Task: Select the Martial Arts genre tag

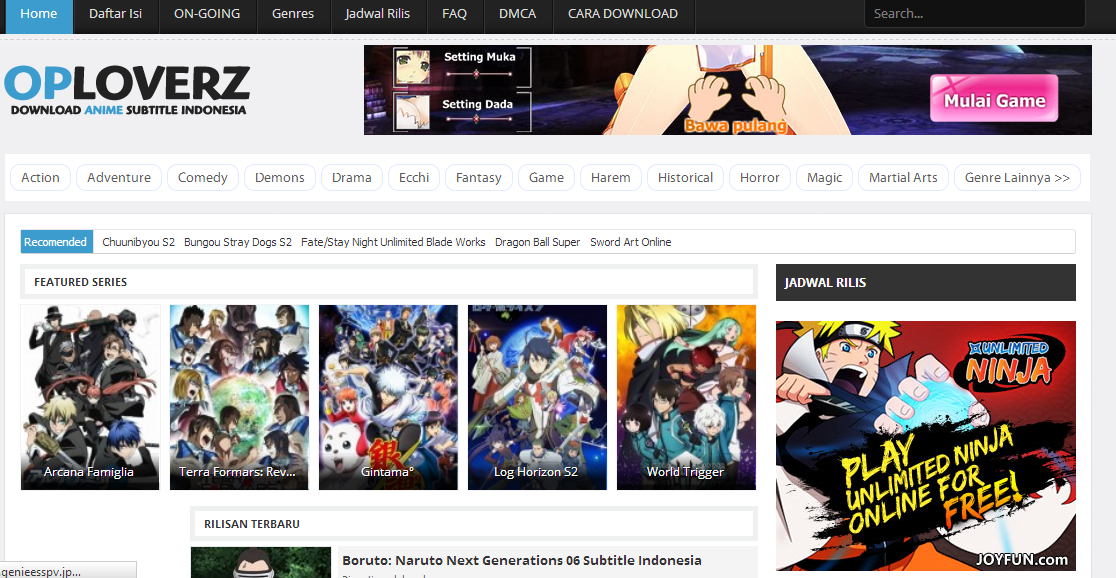Action: click(x=903, y=178)
